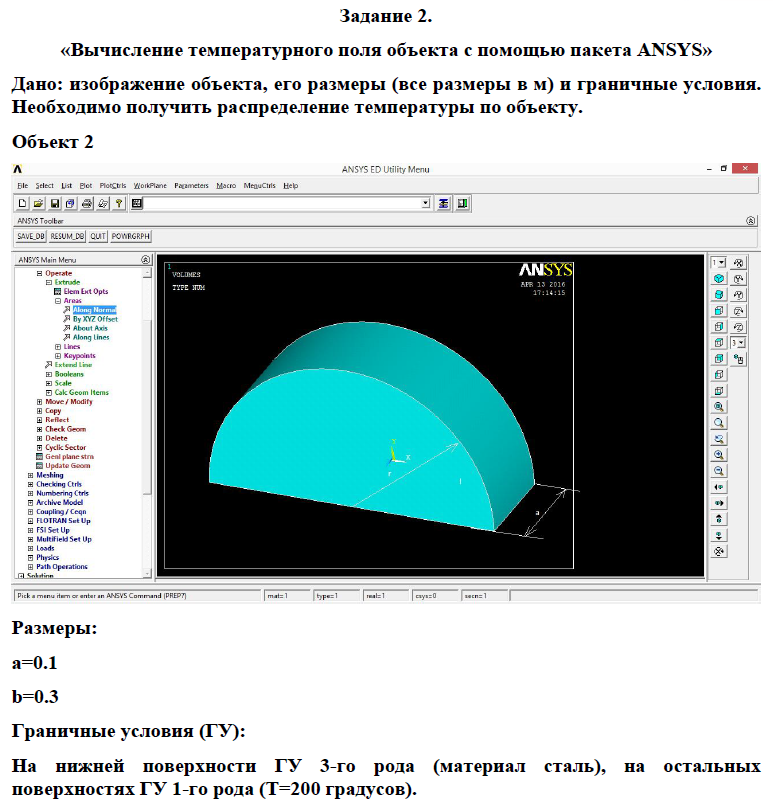Click inside the ANSYS command input field
Screen dimensions: 773x807
[x=282, y=203]
